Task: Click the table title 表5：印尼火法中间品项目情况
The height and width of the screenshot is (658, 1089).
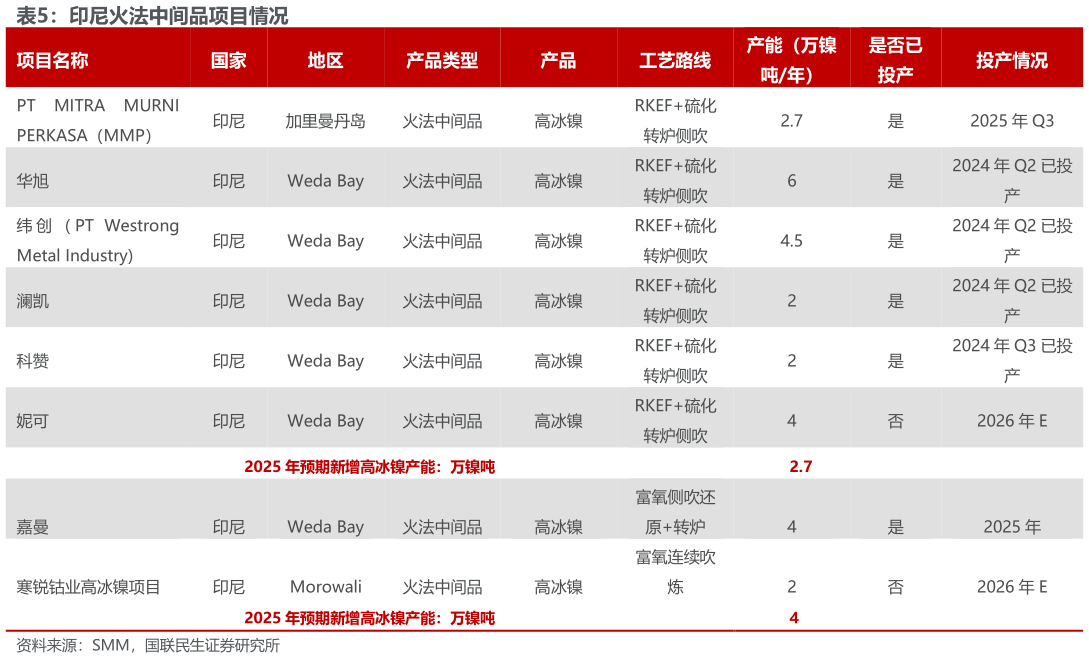Action: click(152, 15)
